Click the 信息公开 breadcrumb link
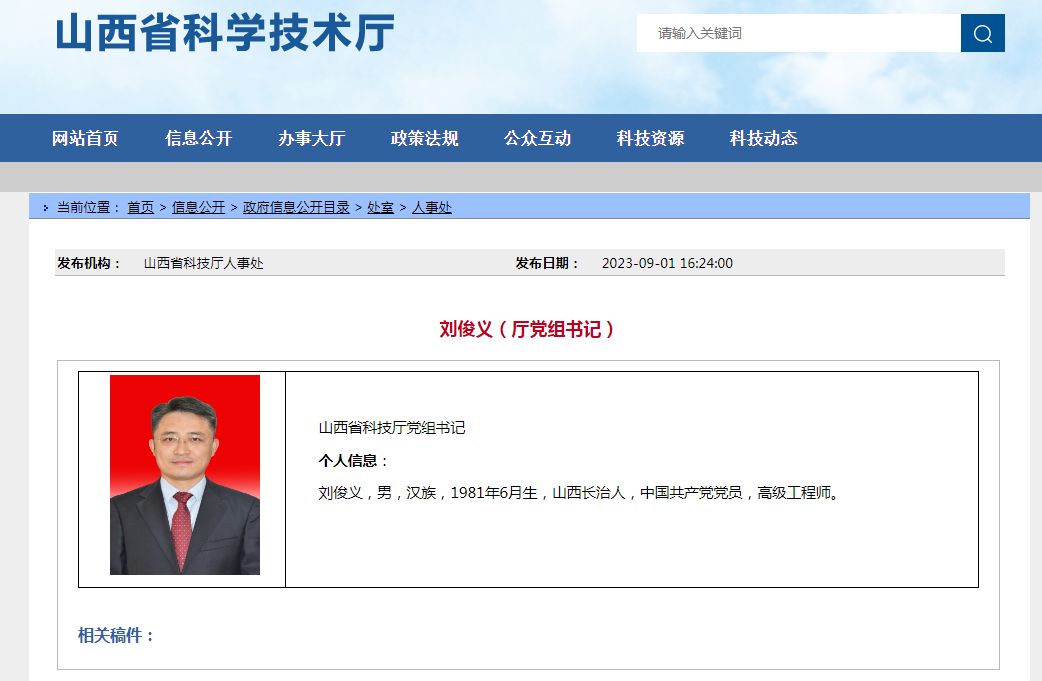This screenshot has height=681, width=1042. [x=196, y=209]
